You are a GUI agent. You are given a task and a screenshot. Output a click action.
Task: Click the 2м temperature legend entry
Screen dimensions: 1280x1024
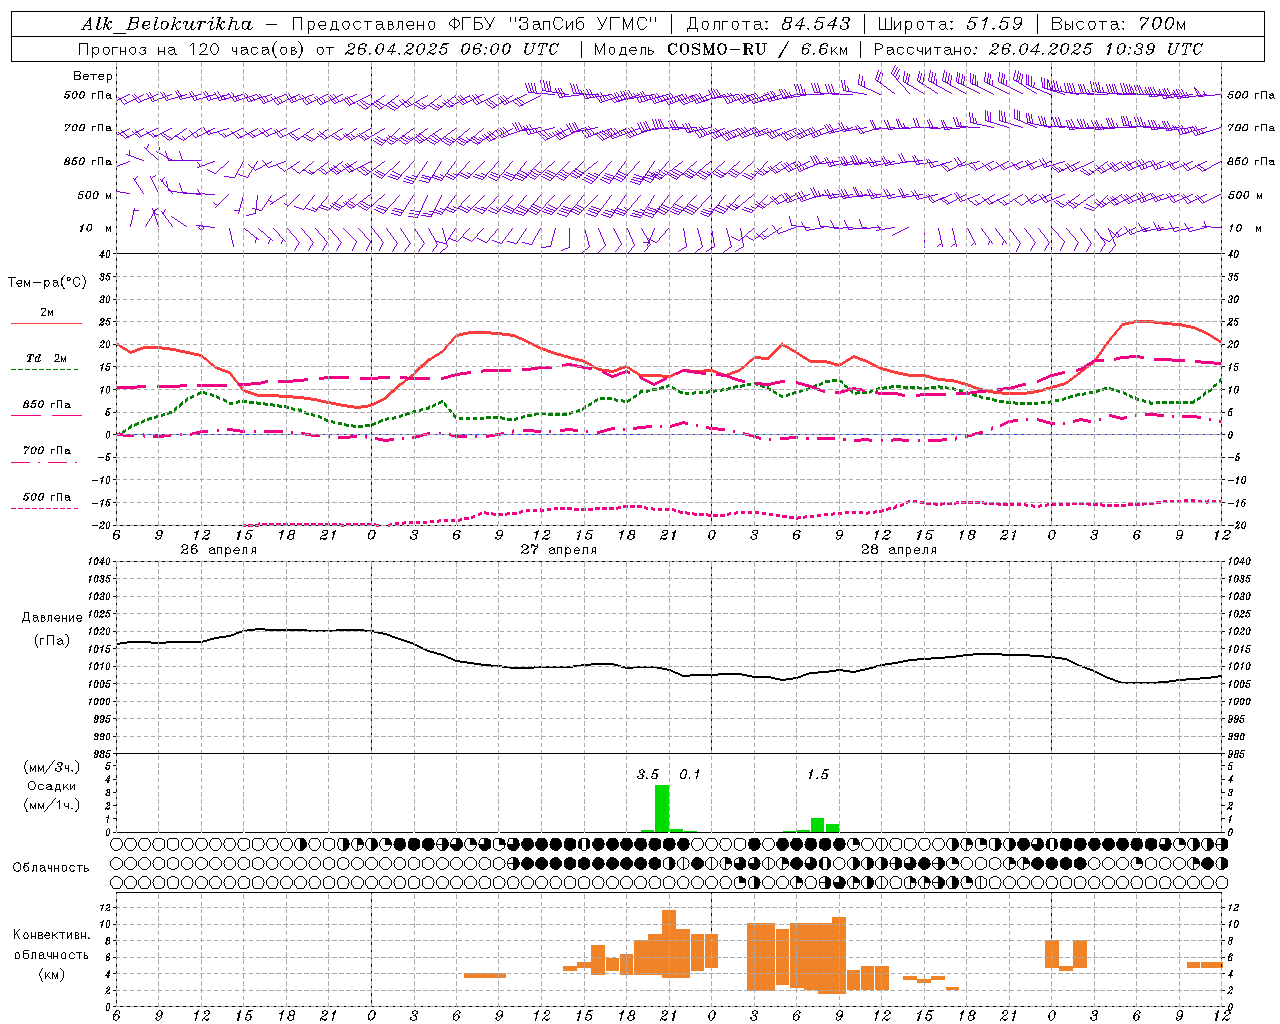pyautogui.click(x=47, y=312)
